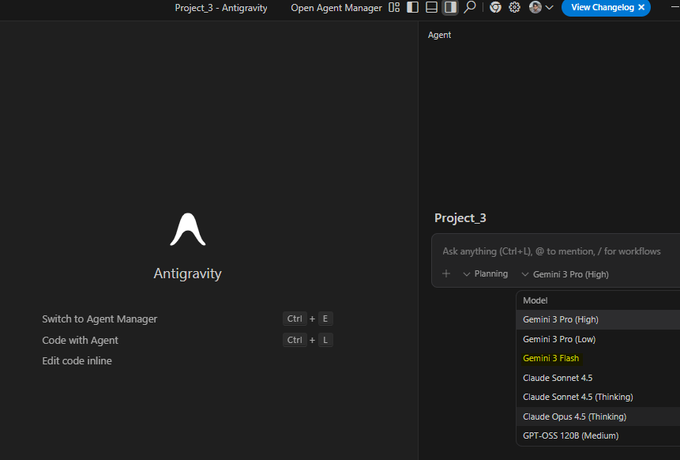Click Open Agent Manager
The width and height of the screenshot is (680, 460).
click(336, 8)
